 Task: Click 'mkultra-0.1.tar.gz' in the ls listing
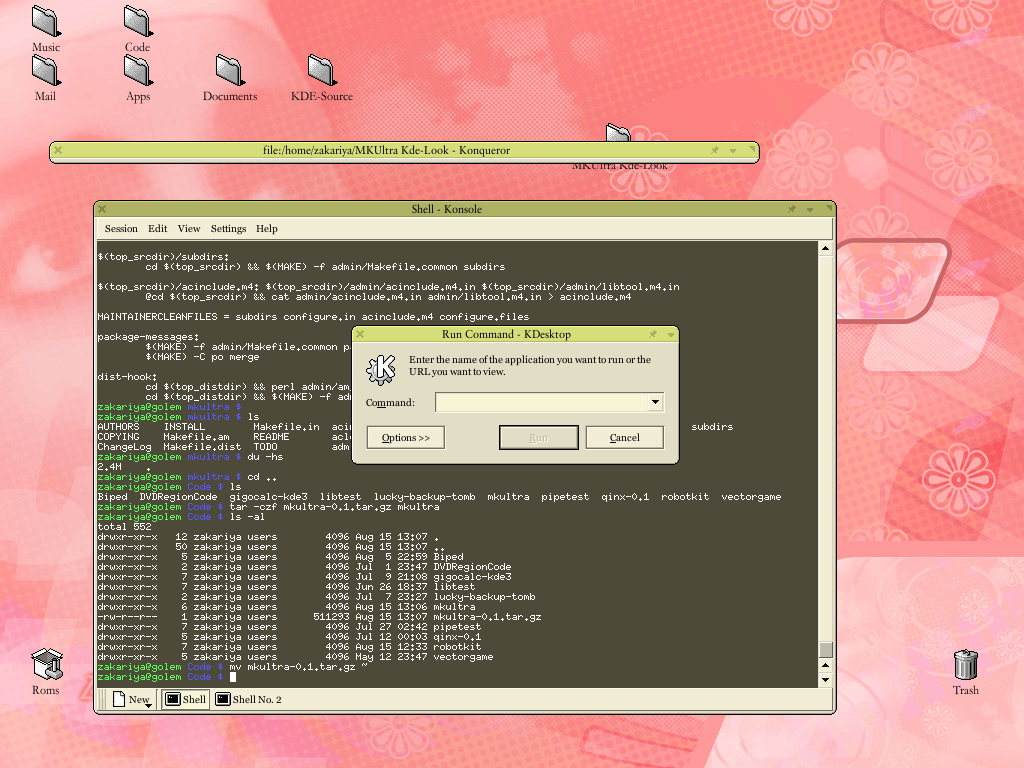[x=487, y=617]
